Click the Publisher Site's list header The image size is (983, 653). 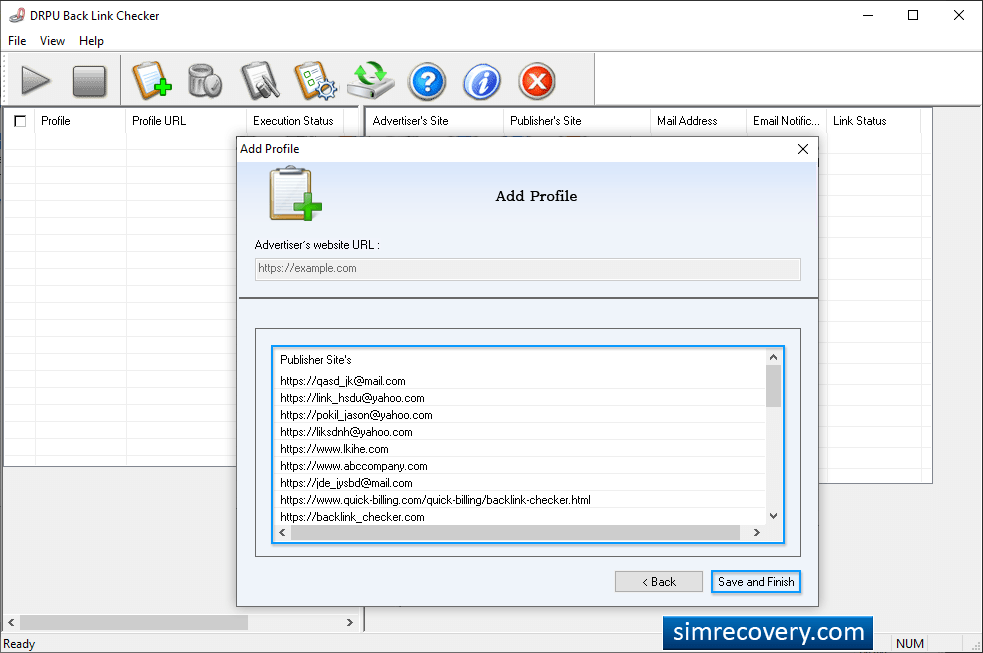[520, 360]
